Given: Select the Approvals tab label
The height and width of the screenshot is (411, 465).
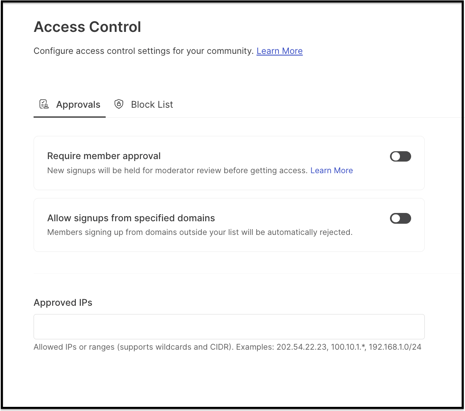Looking at the screenshot, I should [78, 105].
